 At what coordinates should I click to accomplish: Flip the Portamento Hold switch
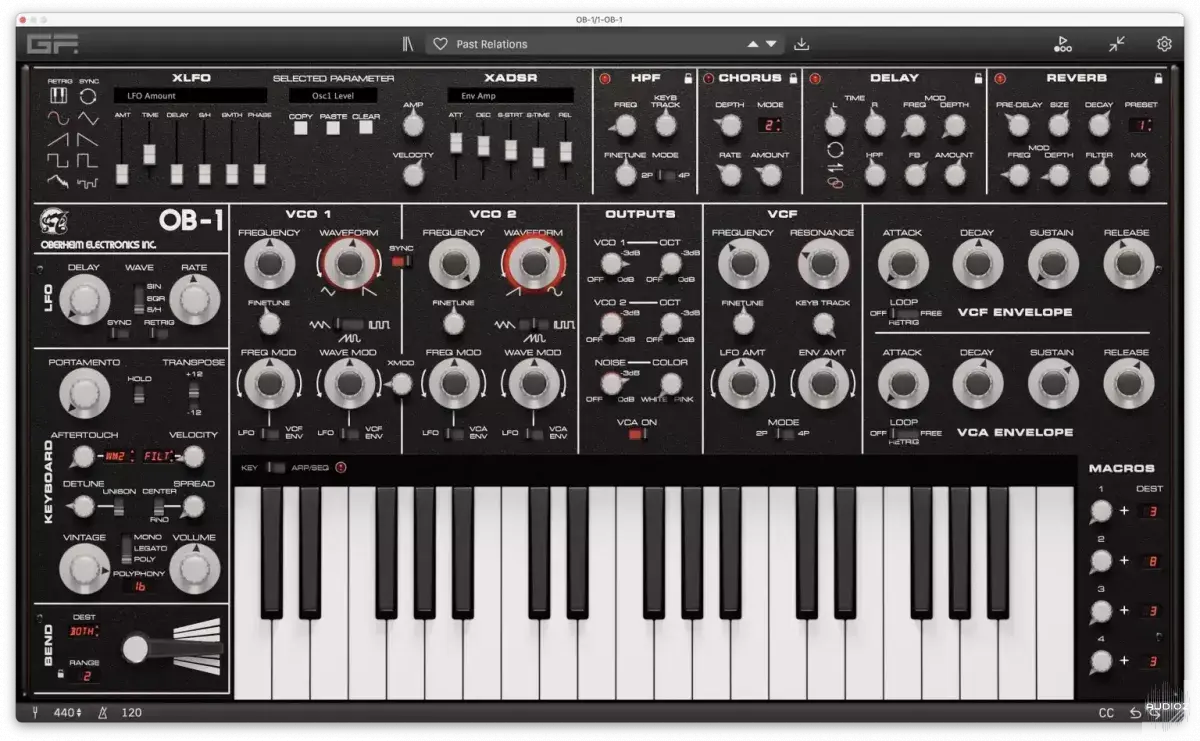click(x=139, y=393)
